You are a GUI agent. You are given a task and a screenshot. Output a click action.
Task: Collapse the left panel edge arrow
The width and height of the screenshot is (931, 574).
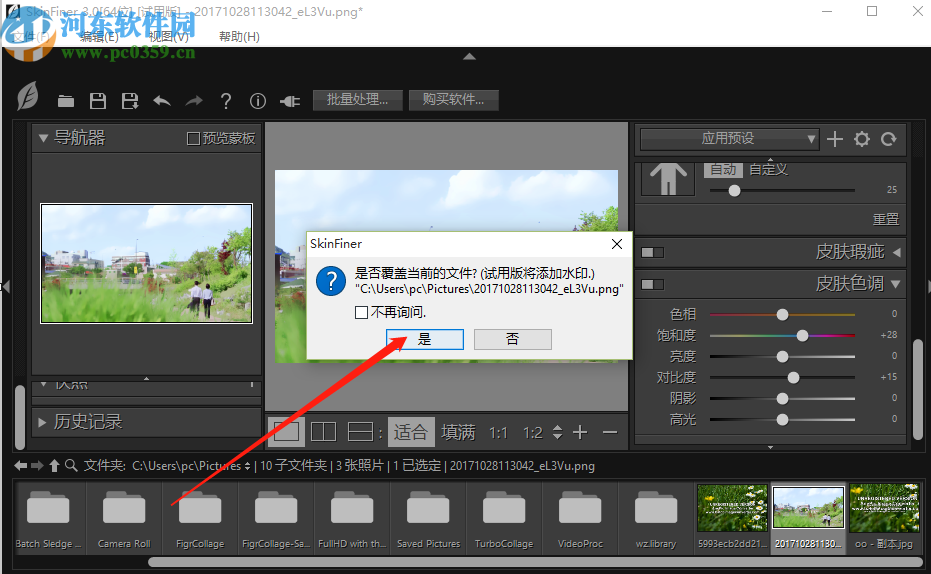(x=5, y=287)
